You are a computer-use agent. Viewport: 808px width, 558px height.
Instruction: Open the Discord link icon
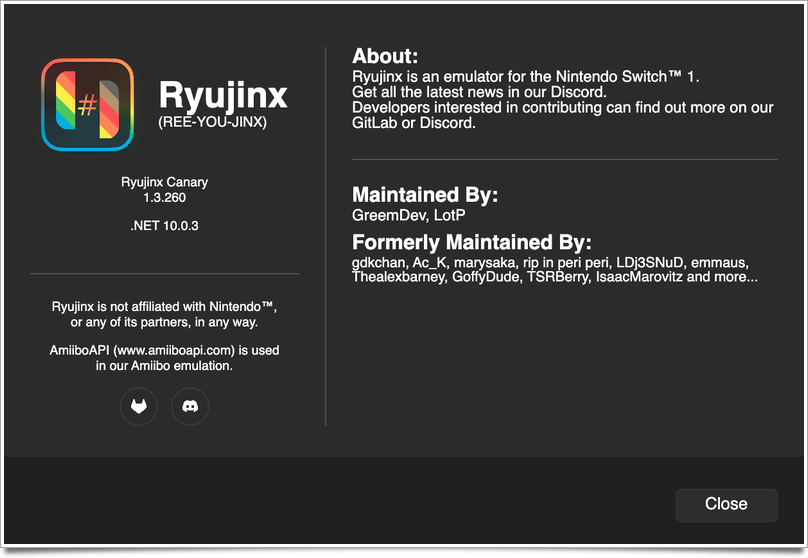click(190, 407)
